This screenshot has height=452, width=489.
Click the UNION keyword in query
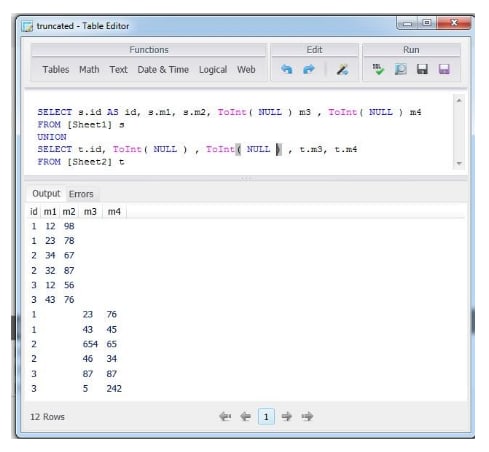[52, 137]
